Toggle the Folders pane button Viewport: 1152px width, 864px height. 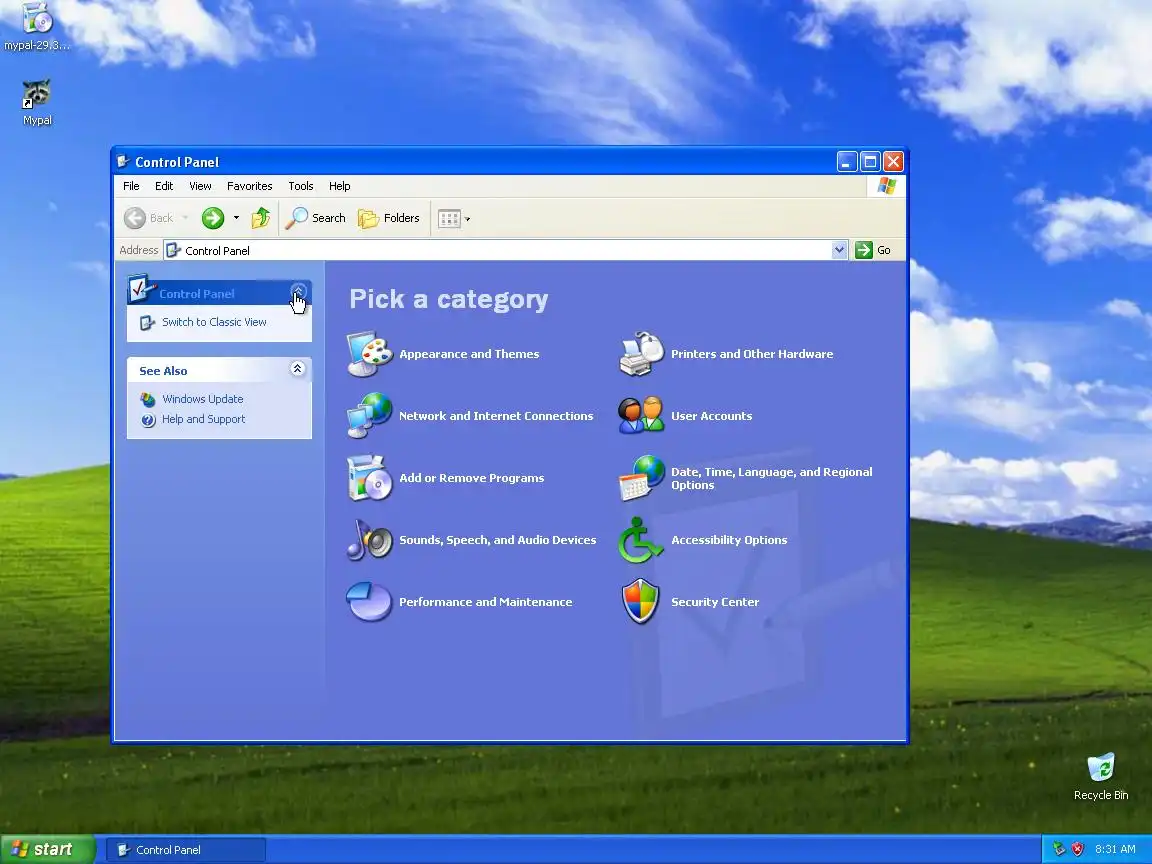click(389, 218)
